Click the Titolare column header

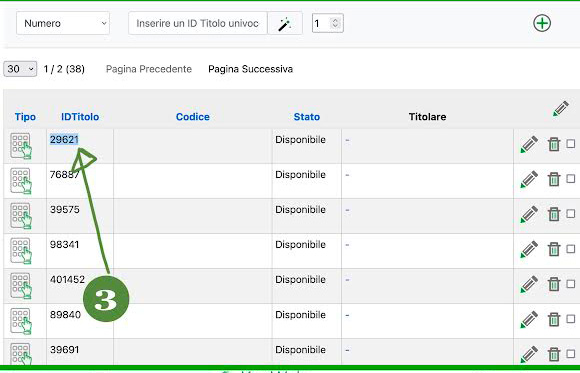[427, 117]
